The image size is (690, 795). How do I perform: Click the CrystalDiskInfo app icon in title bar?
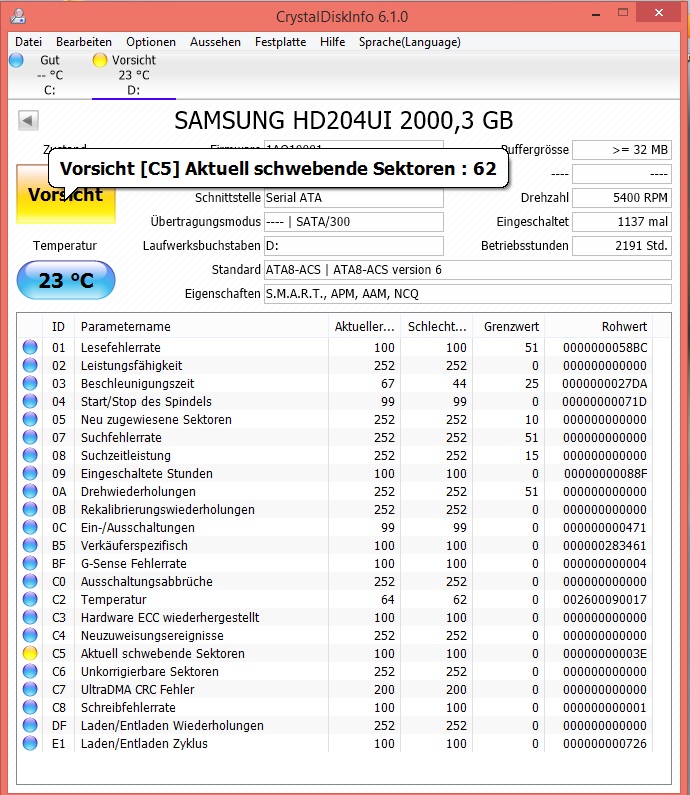[x=18, y=16]
